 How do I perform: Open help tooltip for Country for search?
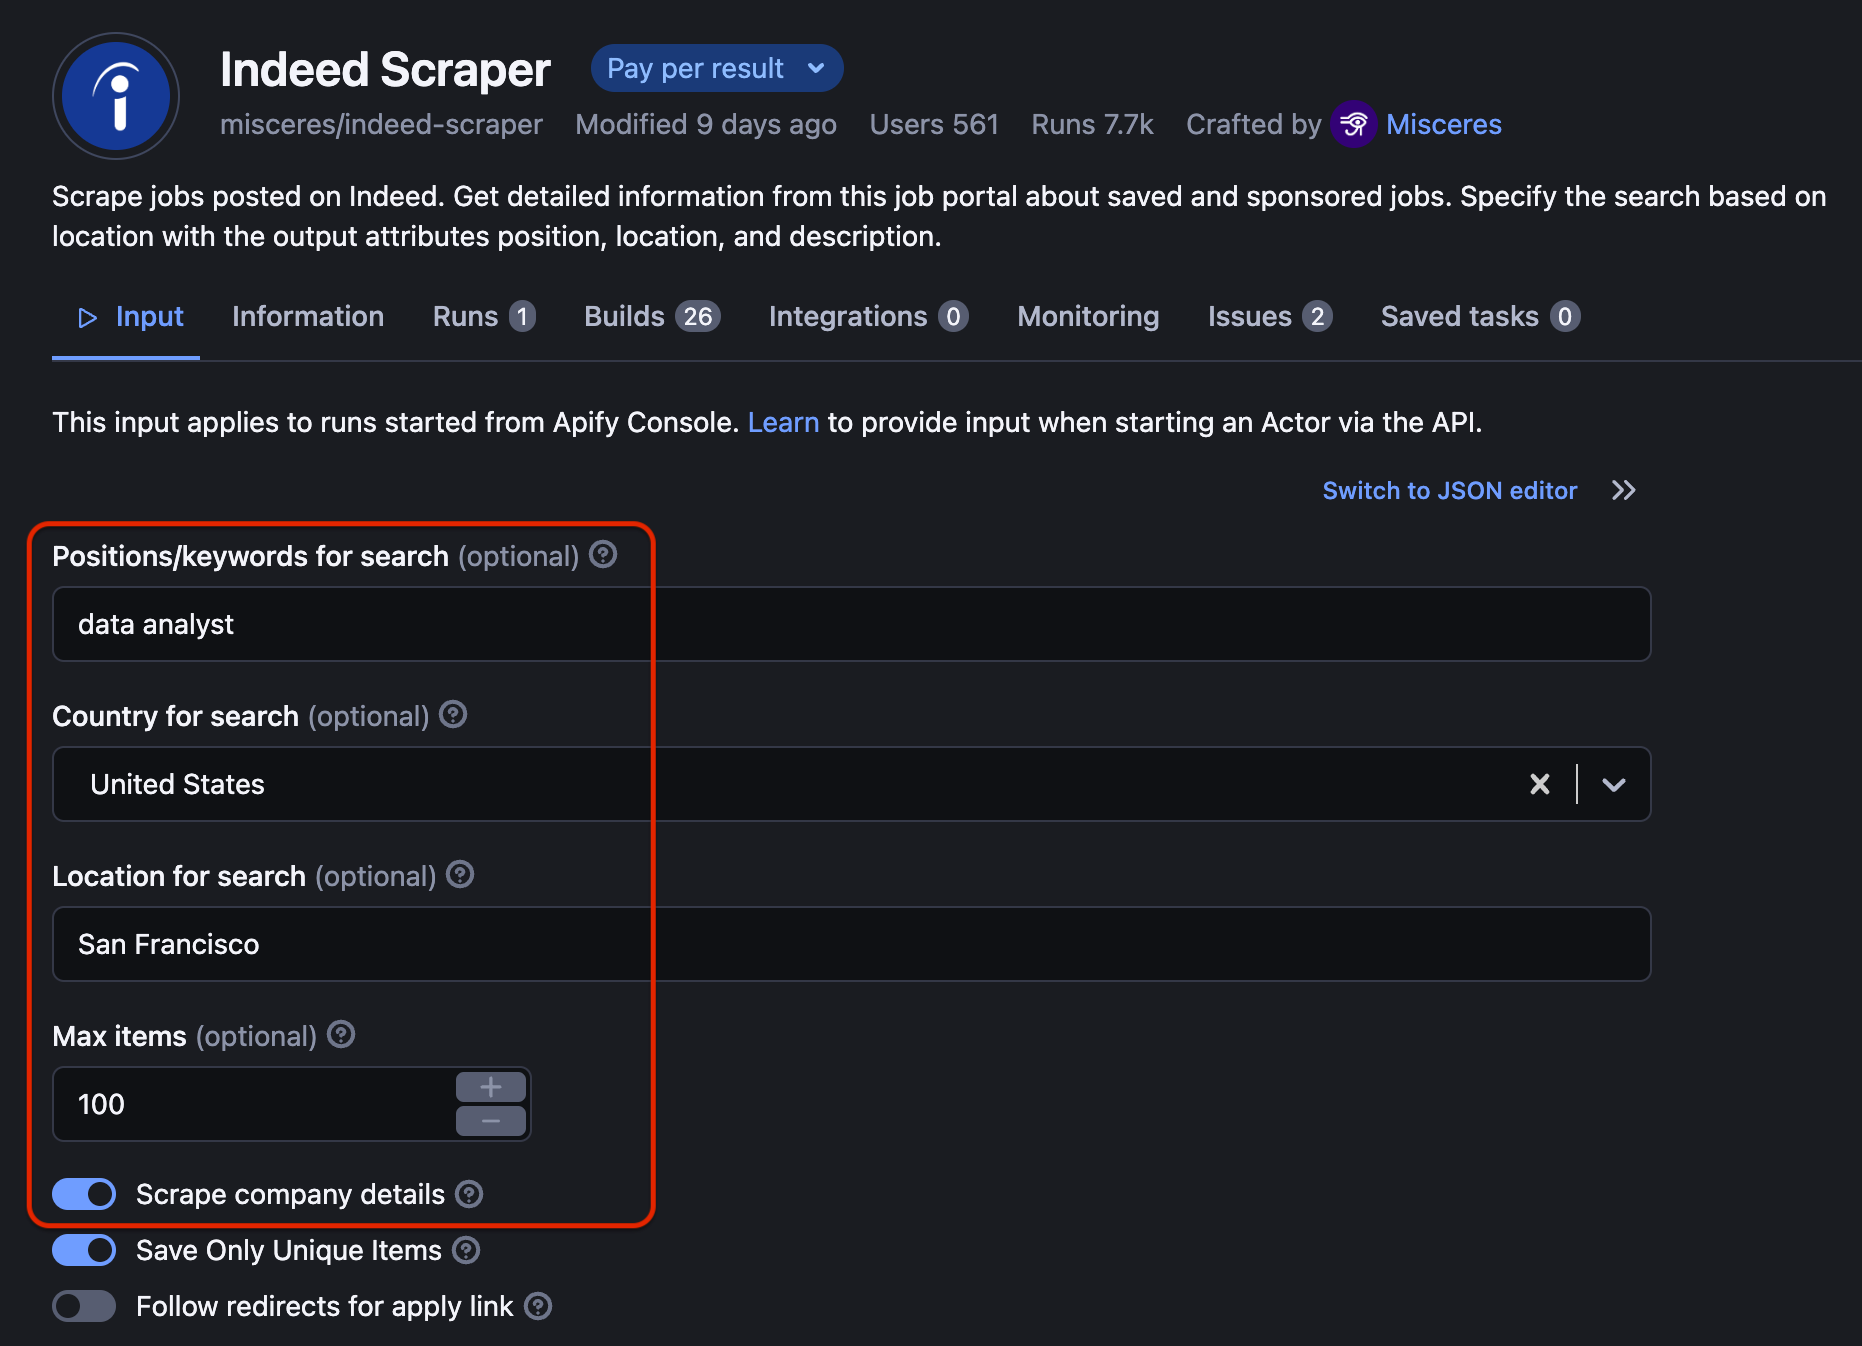pos(453,715)
